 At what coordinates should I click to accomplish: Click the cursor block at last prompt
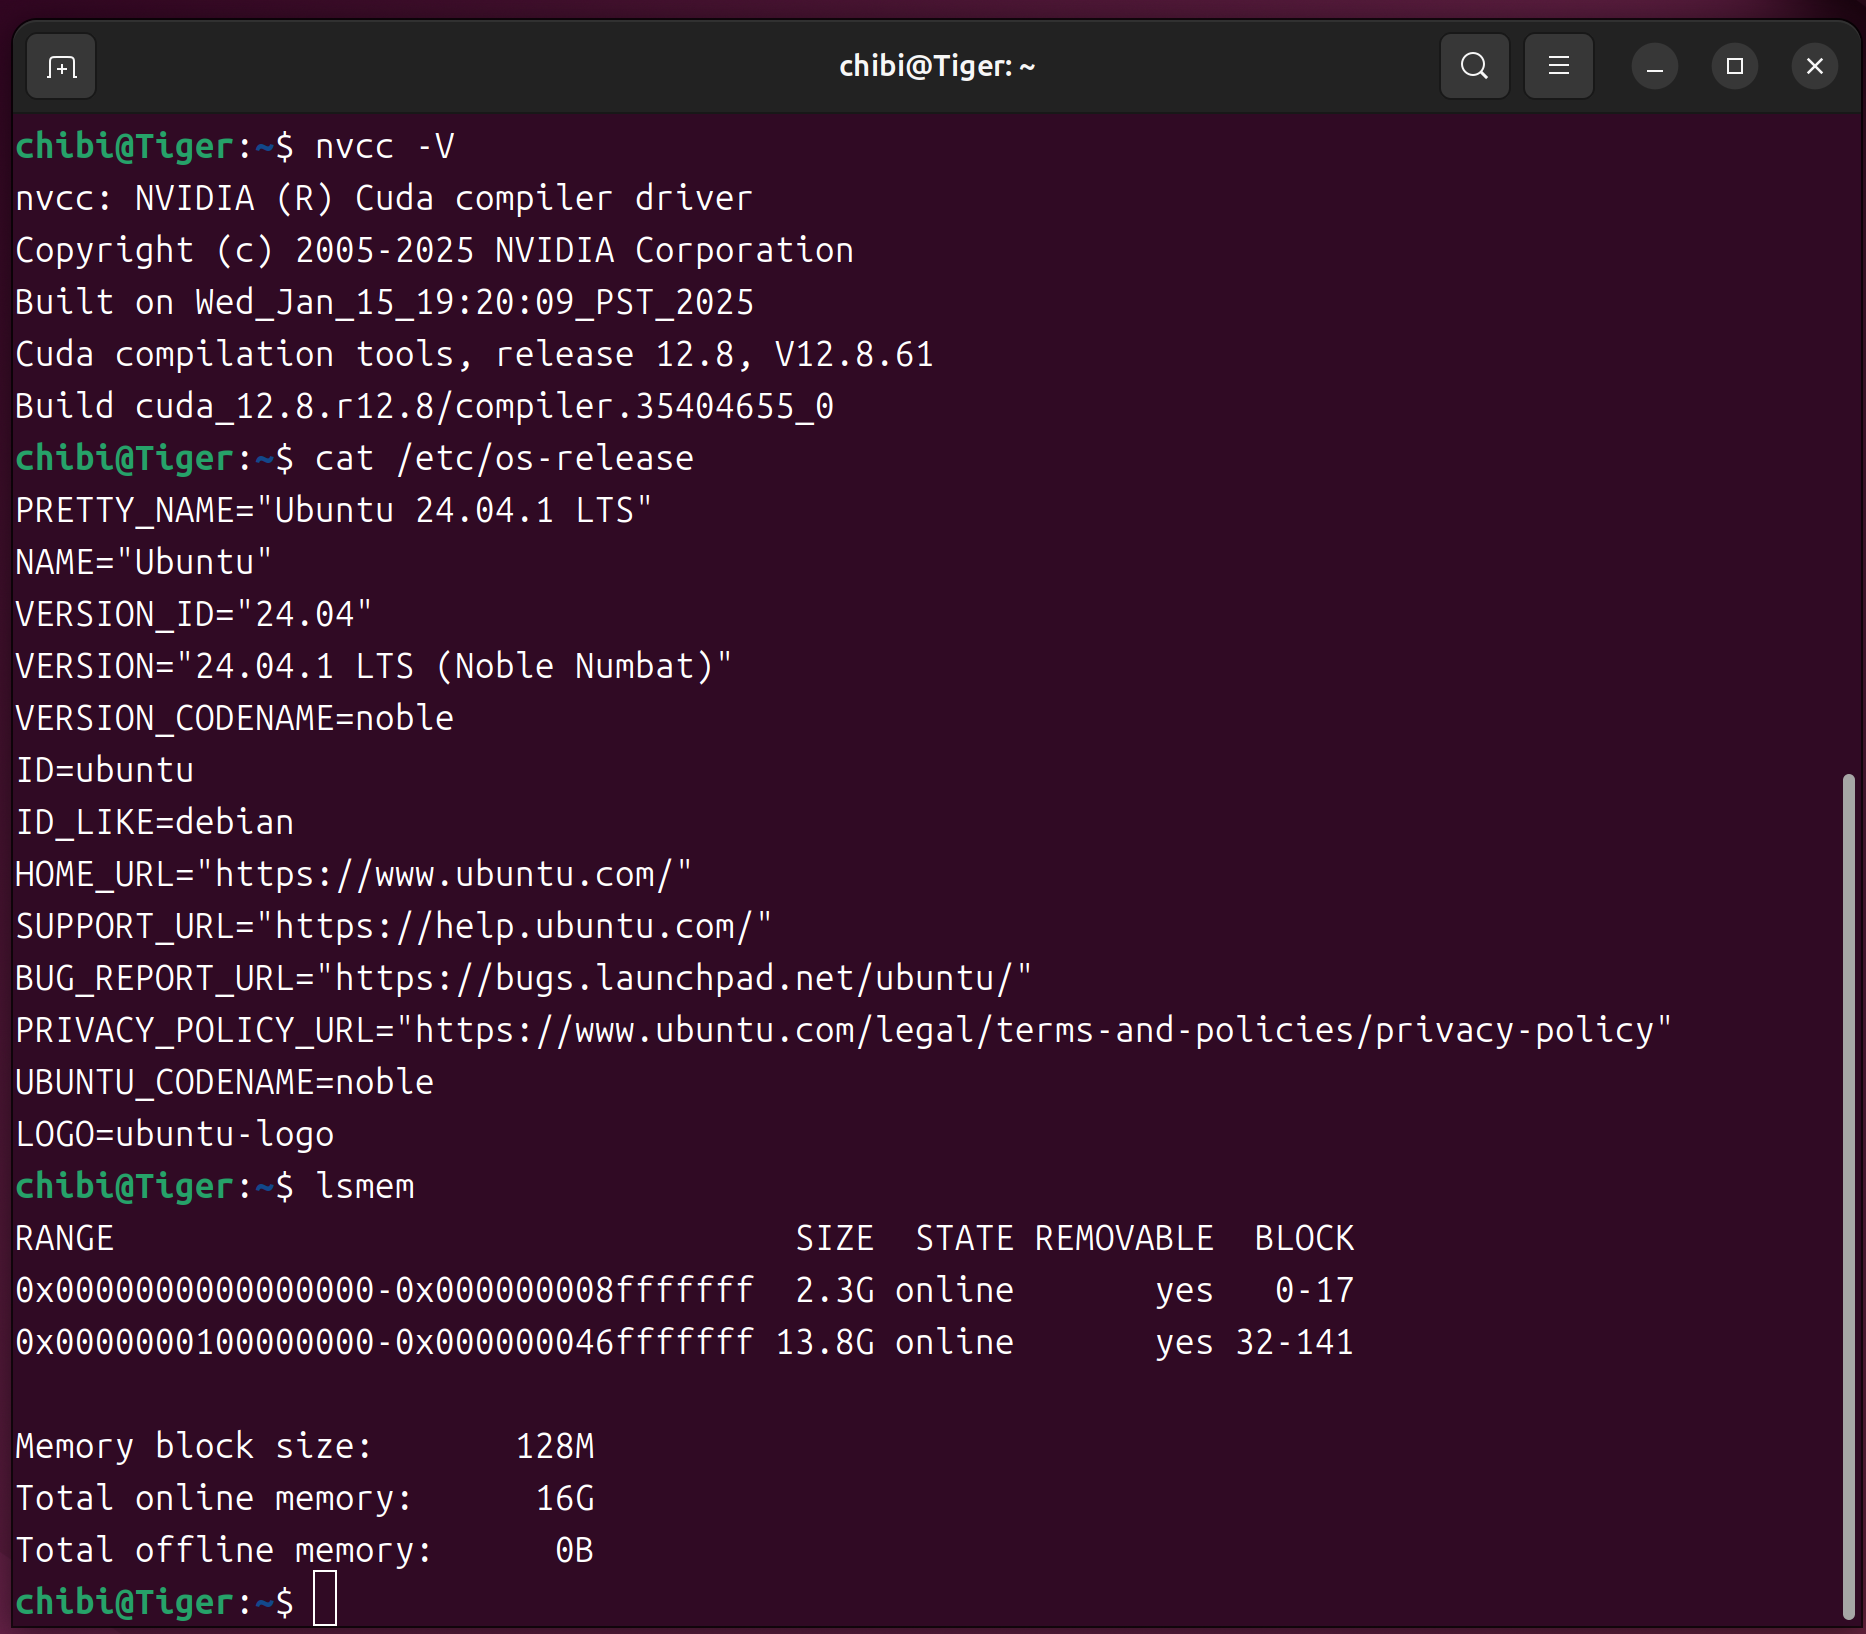[325, 1598]
